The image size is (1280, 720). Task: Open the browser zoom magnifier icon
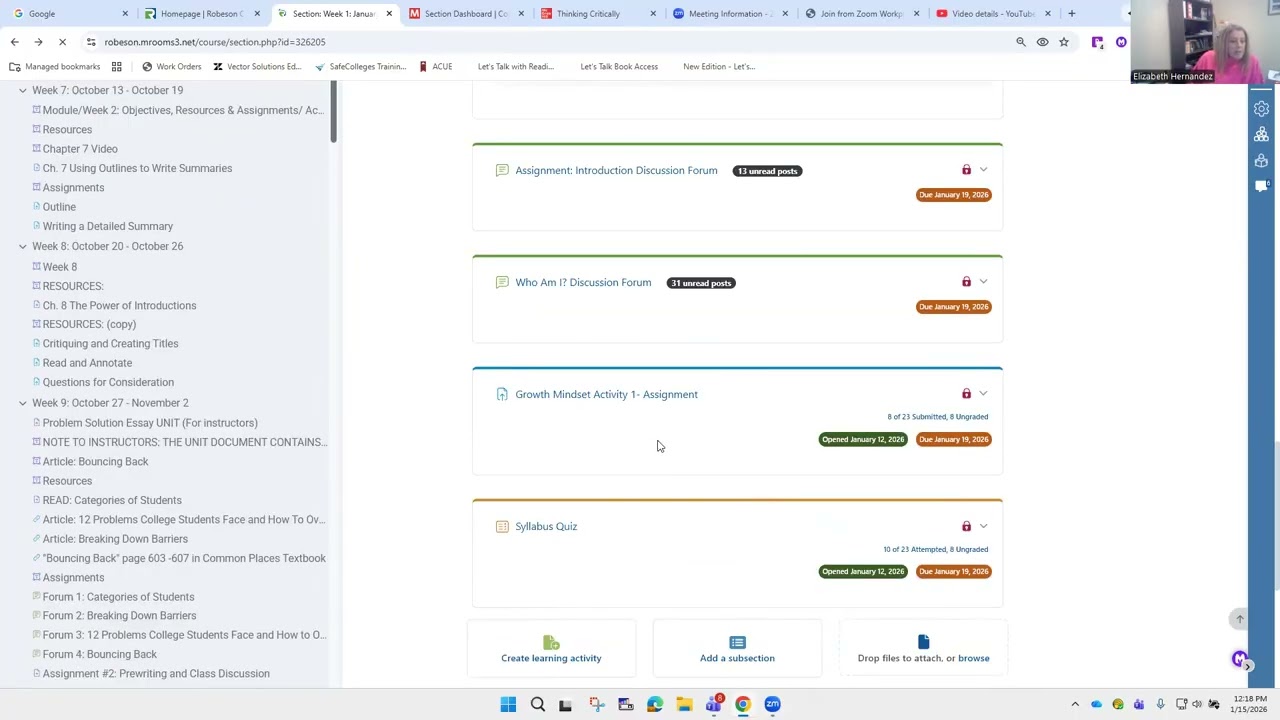click(1021, 42)
